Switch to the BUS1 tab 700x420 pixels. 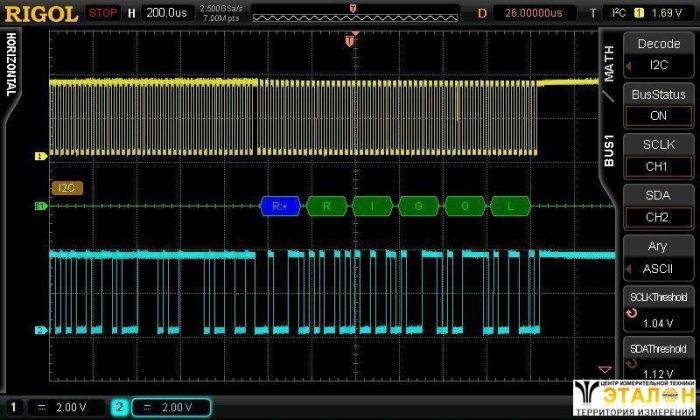[x=609, y=148]
